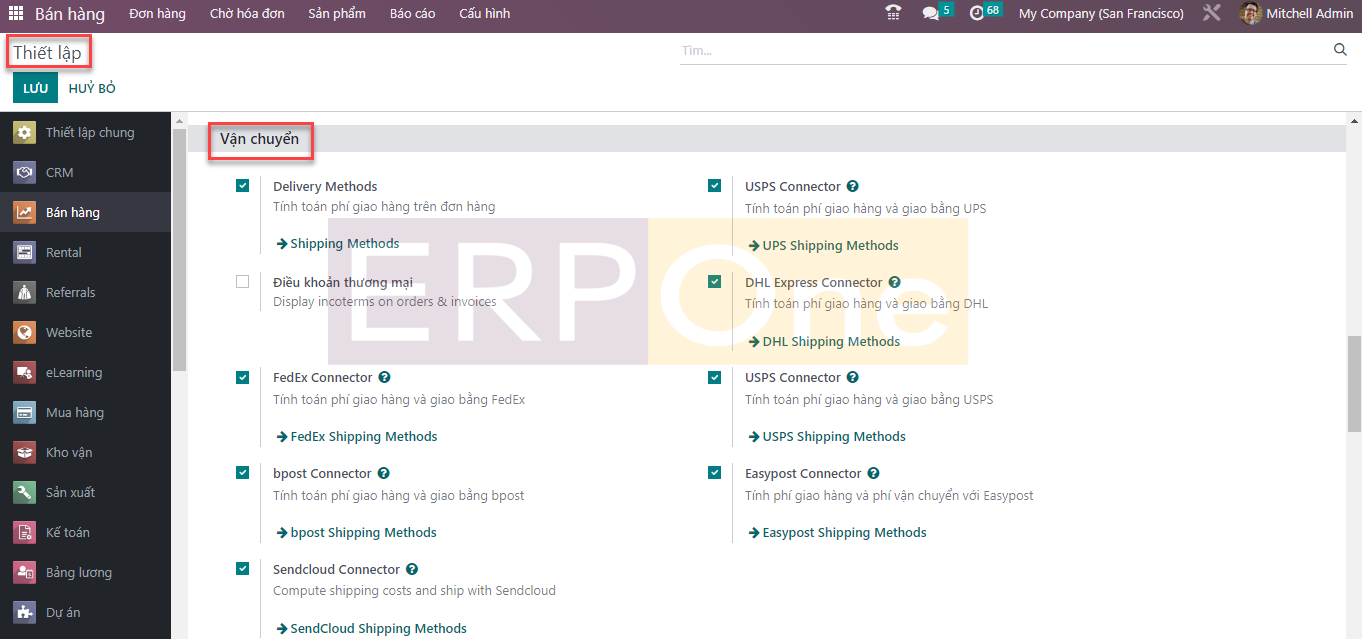
Task: Click the settings search input field
Action: tap(1000, 50)
